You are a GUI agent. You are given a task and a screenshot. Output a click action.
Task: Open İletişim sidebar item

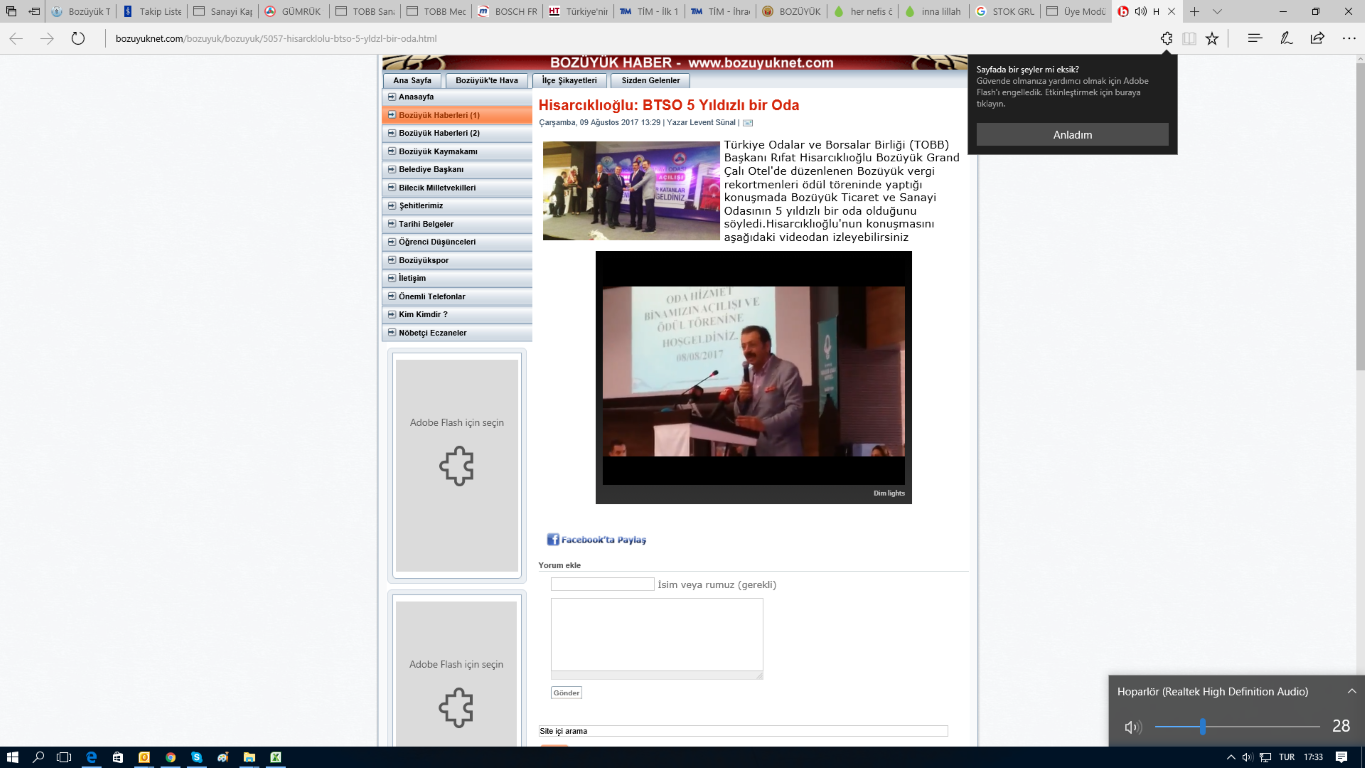tap(457, 278)
